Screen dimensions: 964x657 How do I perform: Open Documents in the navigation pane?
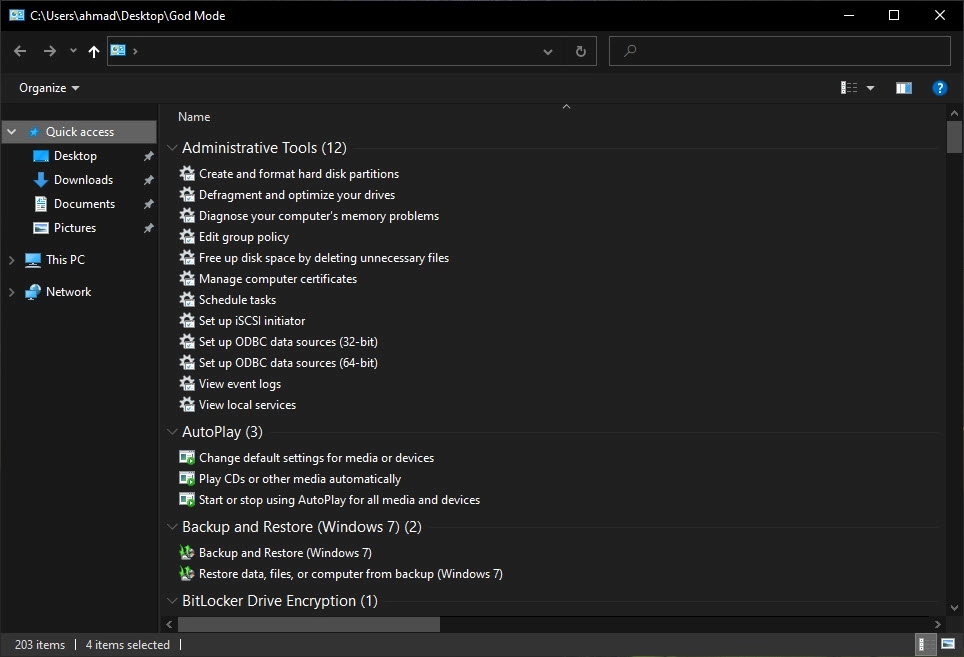click(84, 203)
